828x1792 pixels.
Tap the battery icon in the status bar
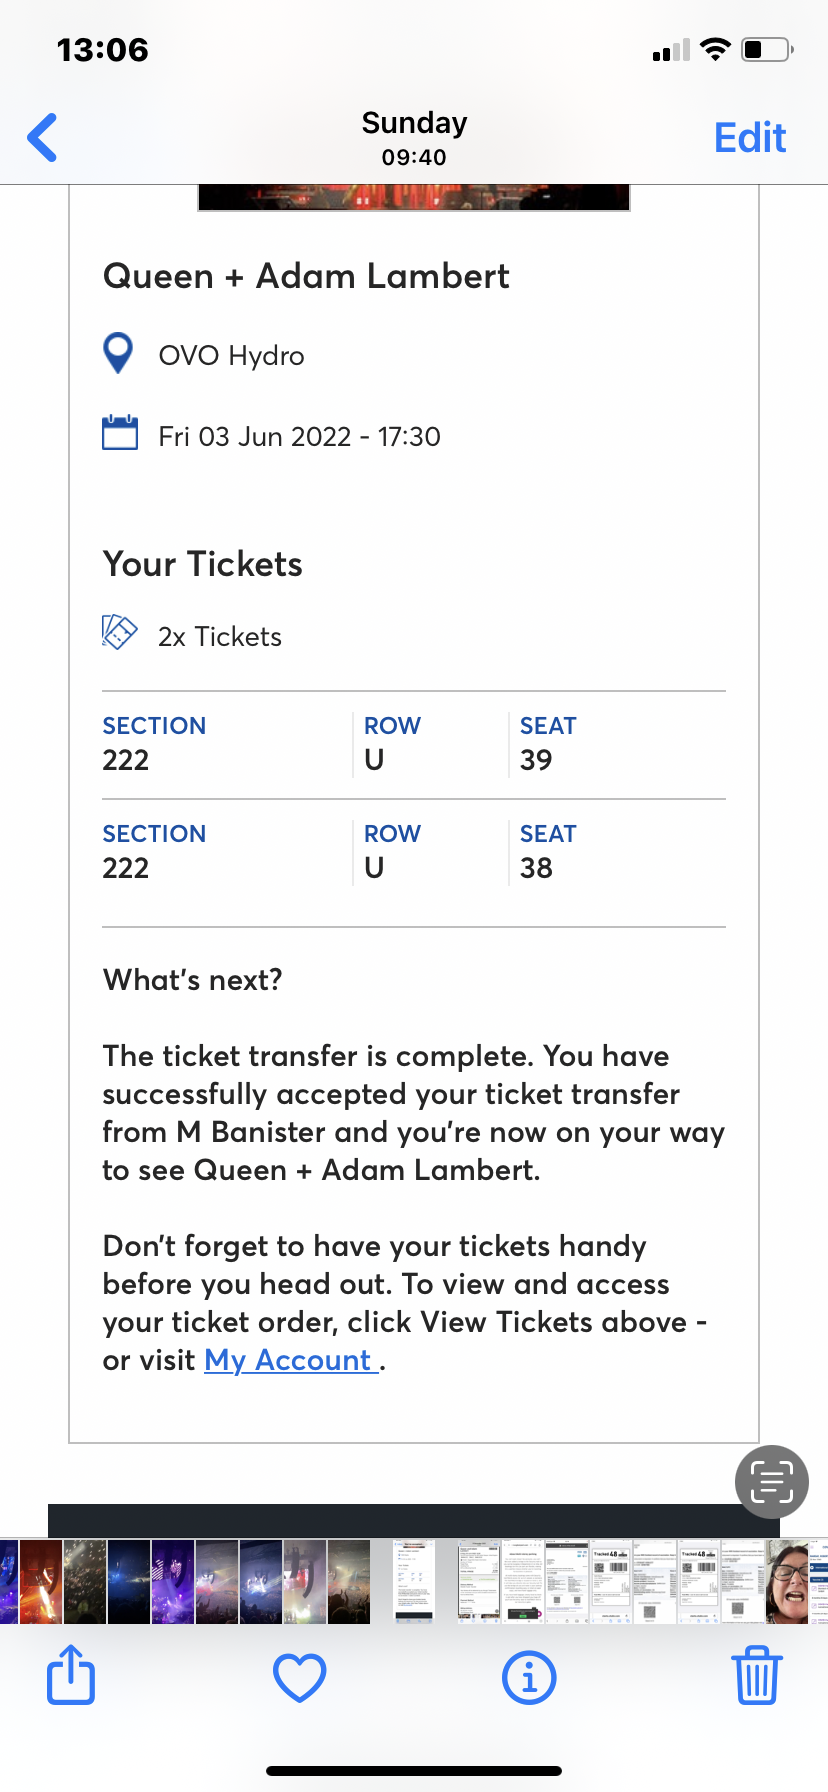pos(767,49)
